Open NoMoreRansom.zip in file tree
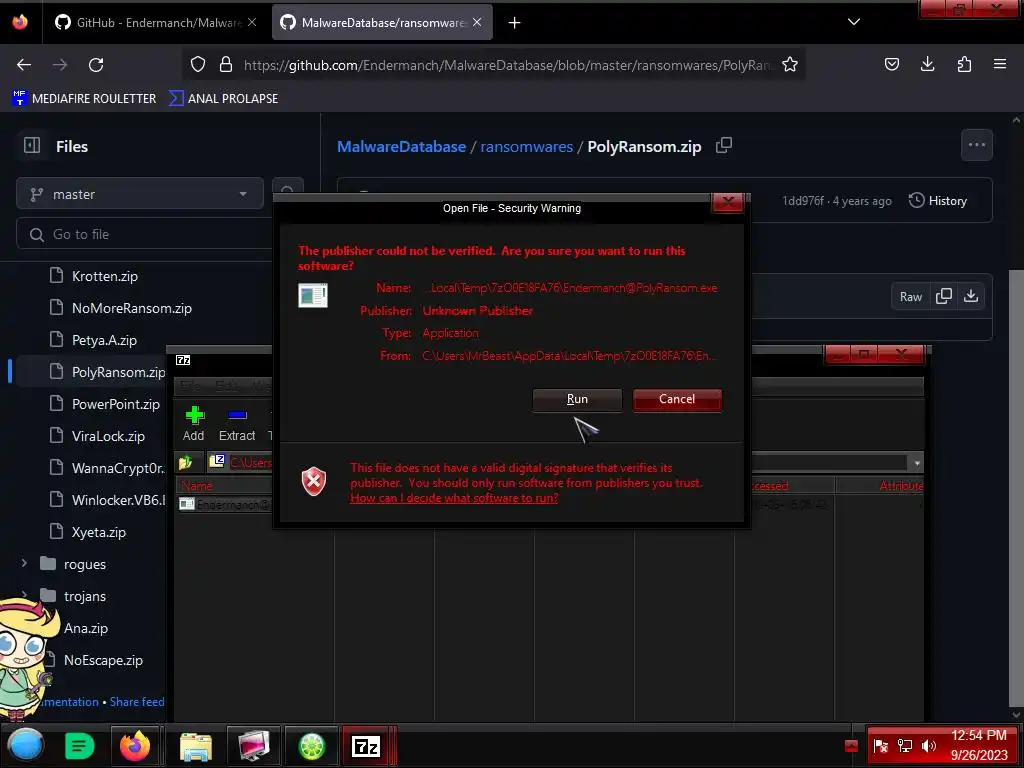The height and width of the screenshot is (768, 1024). [131, 308]
